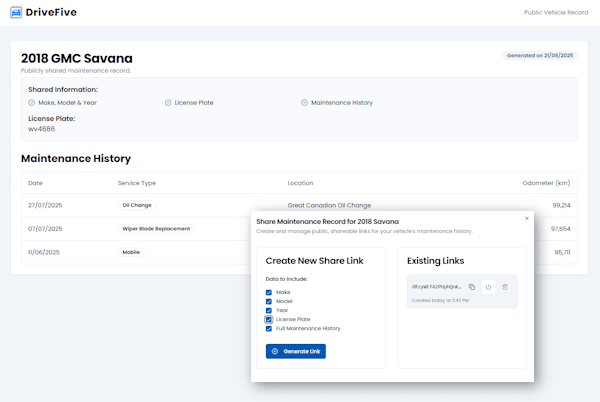The width and height of the screenshot is (600, 402).
Task: Delete the existing share link
Action: pos(505,287)
